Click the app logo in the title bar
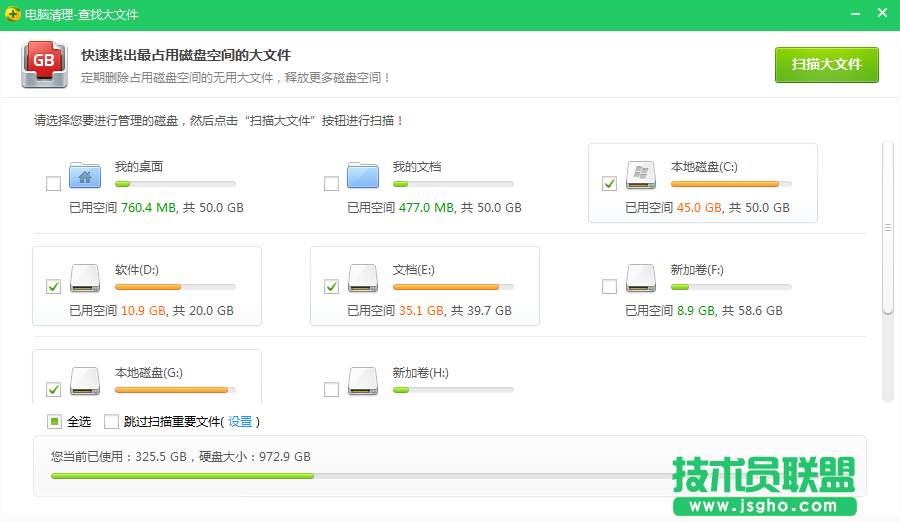The width and height of the screenshot is (900, 522). pyautogui.click(x=13, y=15)
